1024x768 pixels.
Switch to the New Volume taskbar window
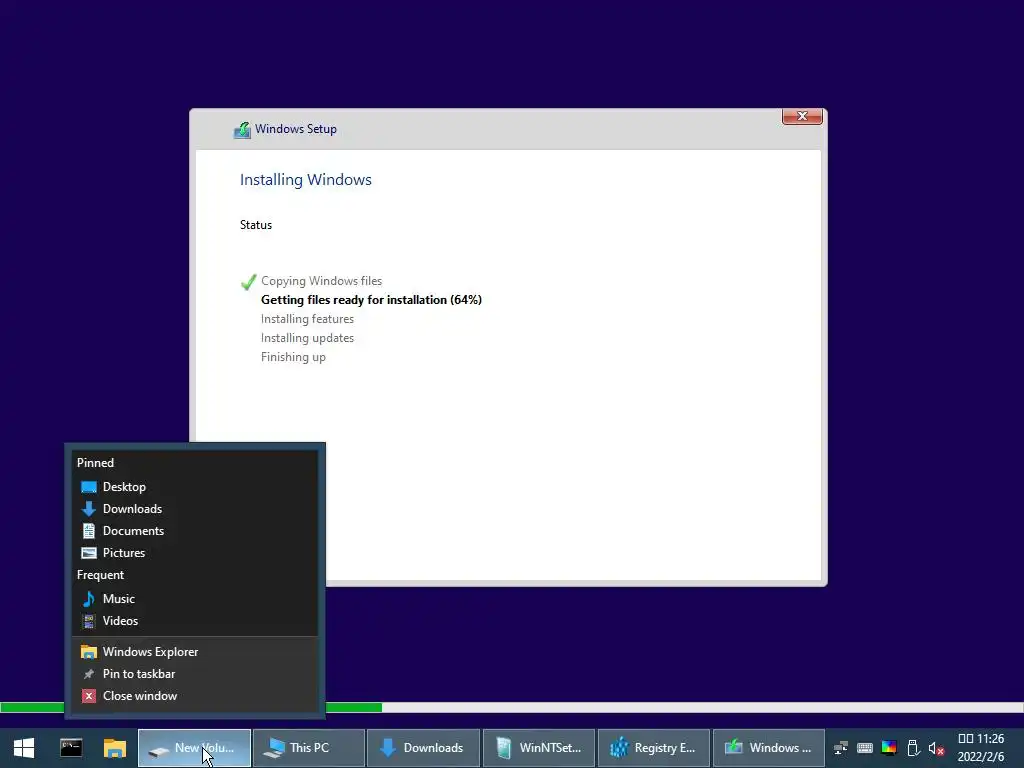coord(194,748)
